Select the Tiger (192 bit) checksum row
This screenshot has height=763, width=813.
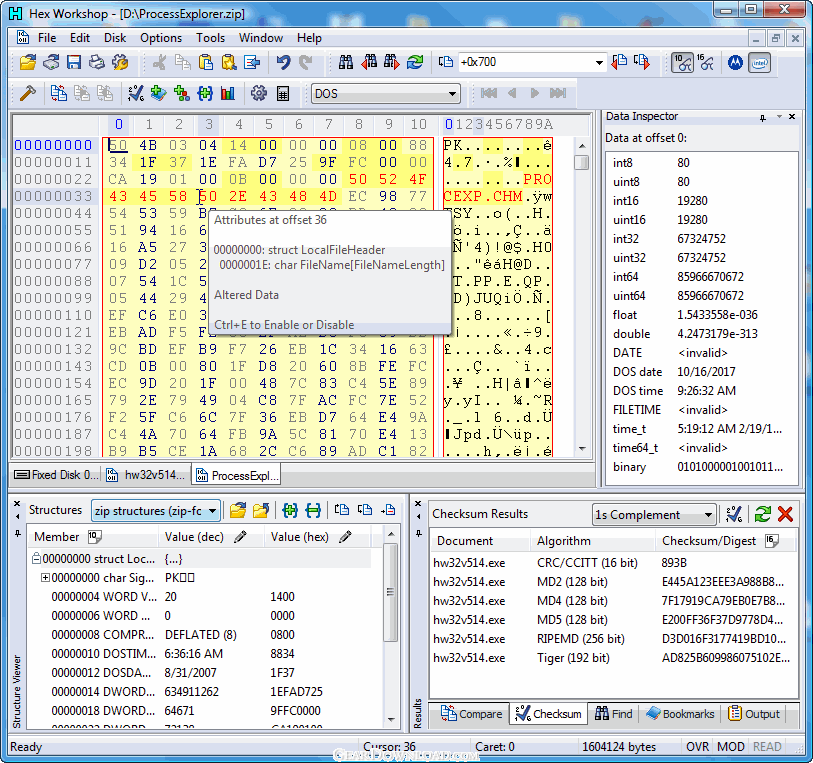pyautogui.click(x=612, y=658)
